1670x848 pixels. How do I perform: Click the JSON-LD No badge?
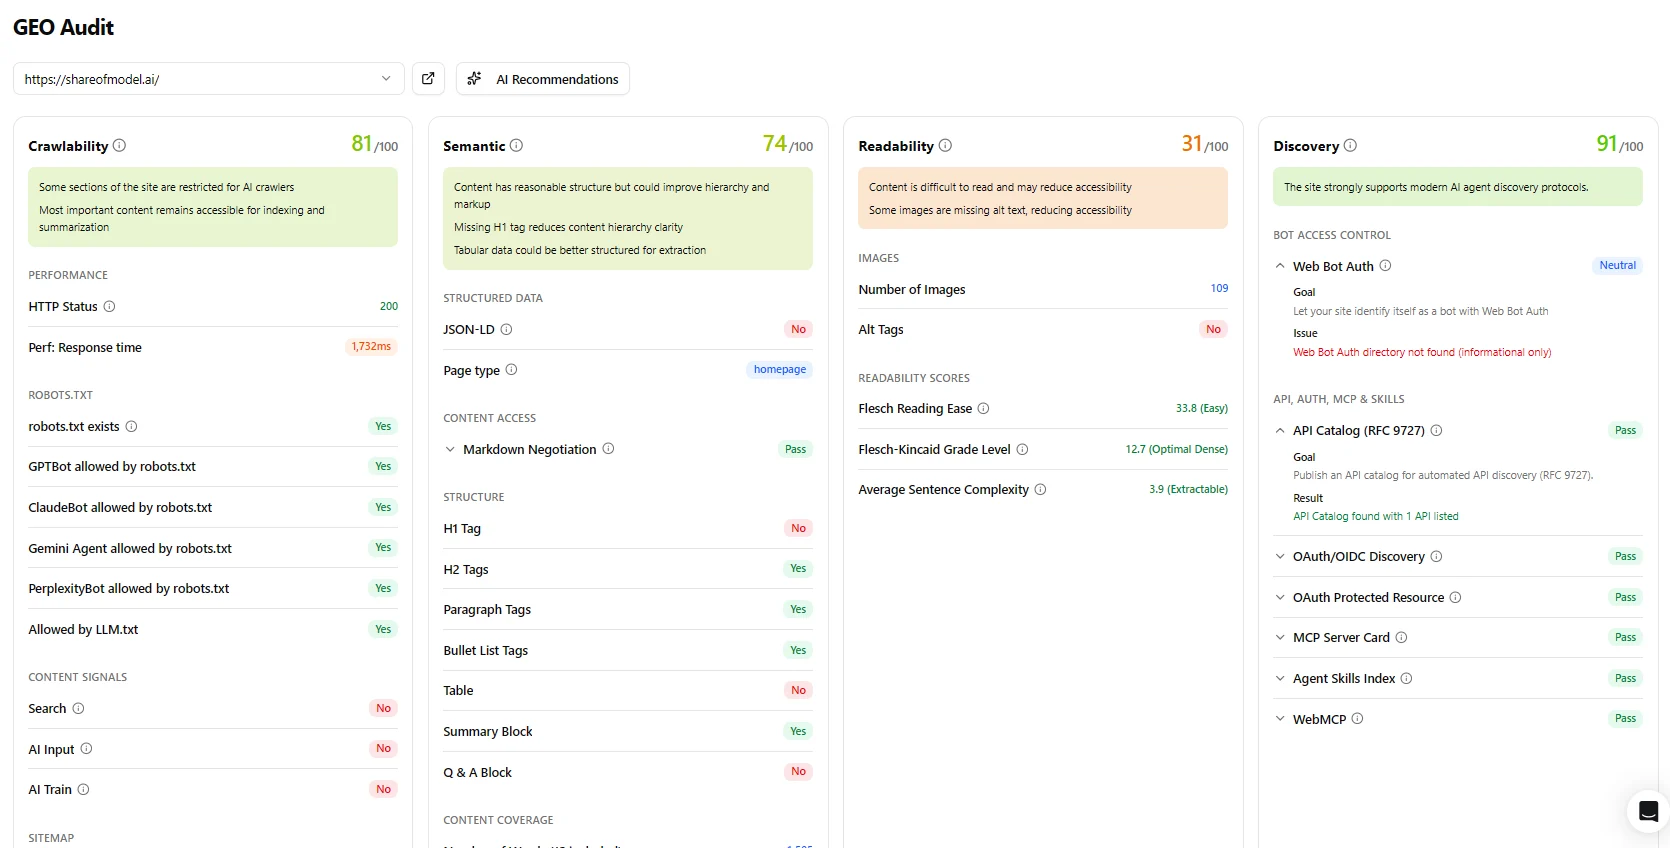[798, 330]
